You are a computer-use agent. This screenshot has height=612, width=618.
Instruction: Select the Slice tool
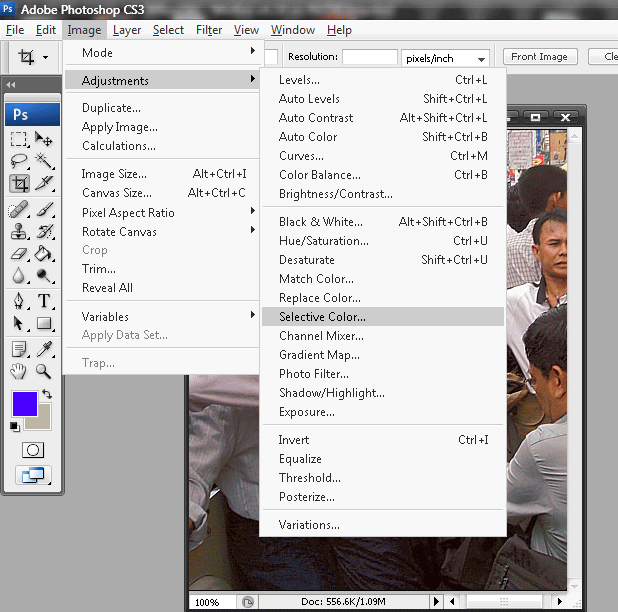coord(43,183)
